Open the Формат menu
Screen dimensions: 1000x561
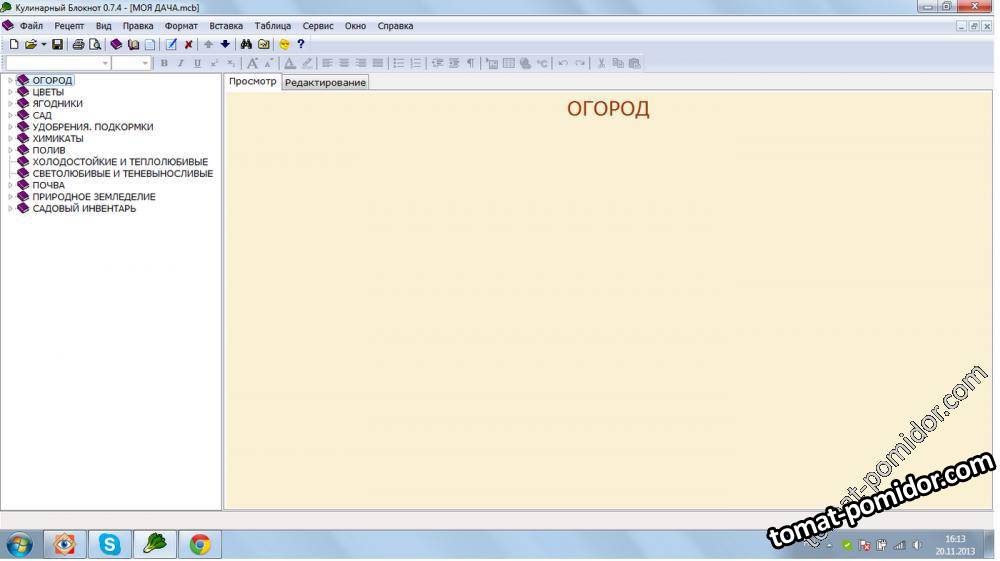coord(181,26)
